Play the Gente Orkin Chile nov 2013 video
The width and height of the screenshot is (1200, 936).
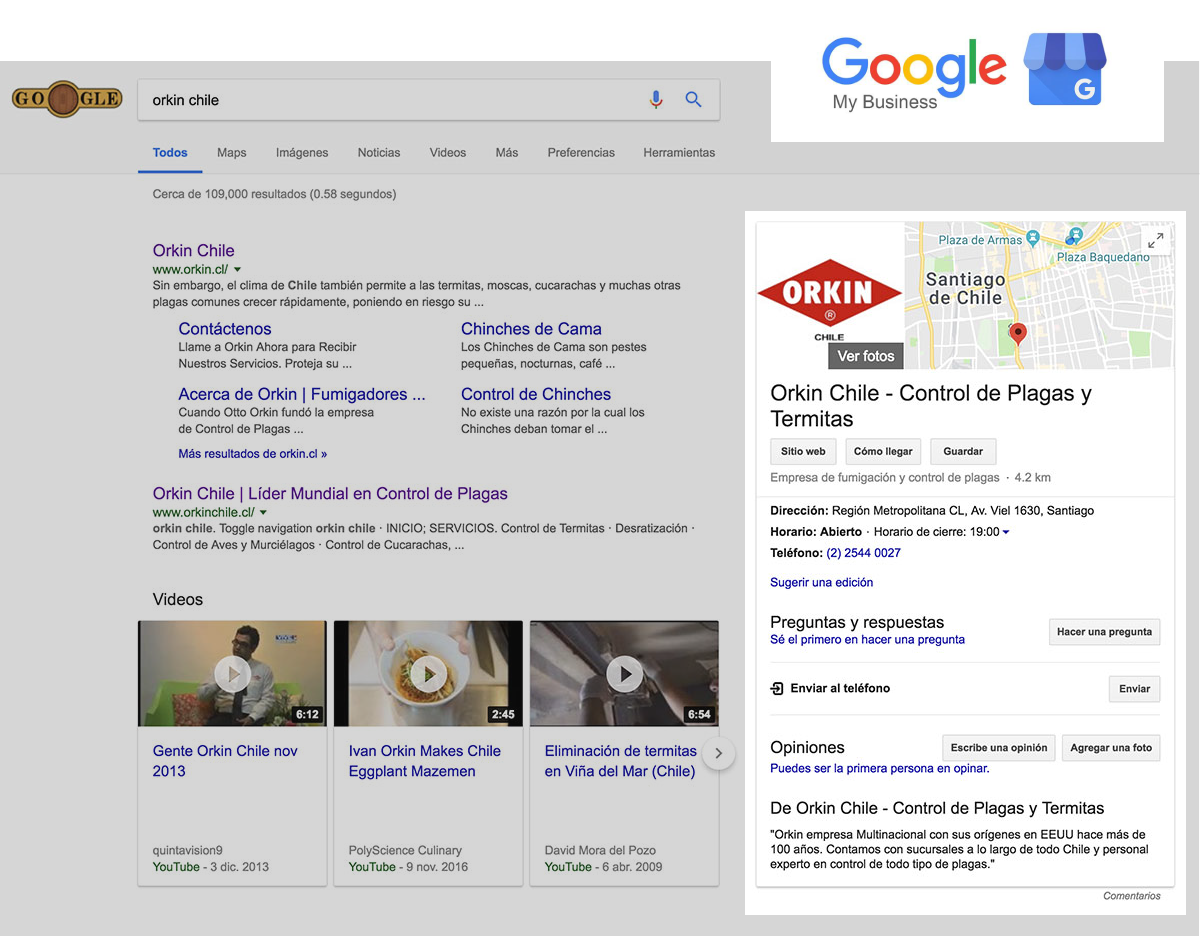(x=232, y=674)
